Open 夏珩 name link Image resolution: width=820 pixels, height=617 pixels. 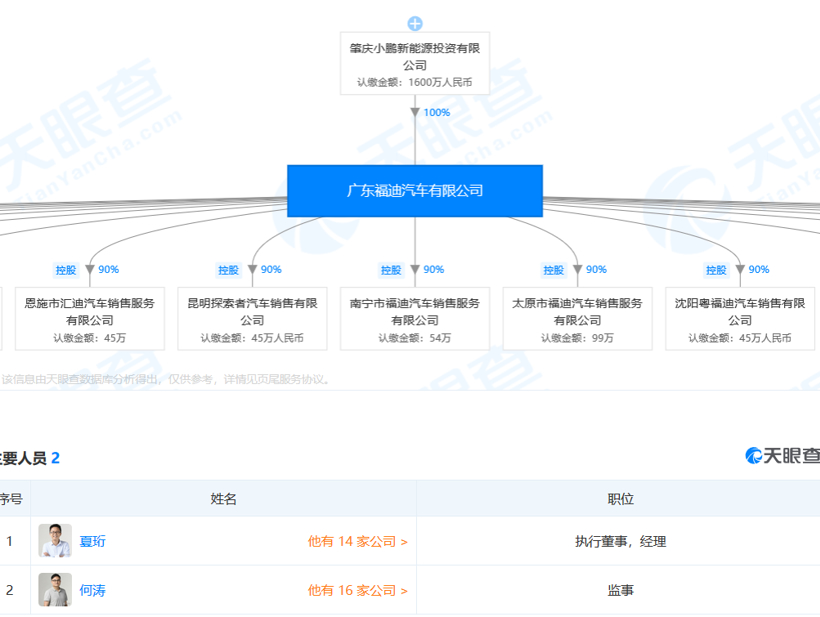click(x=92, y=541)
